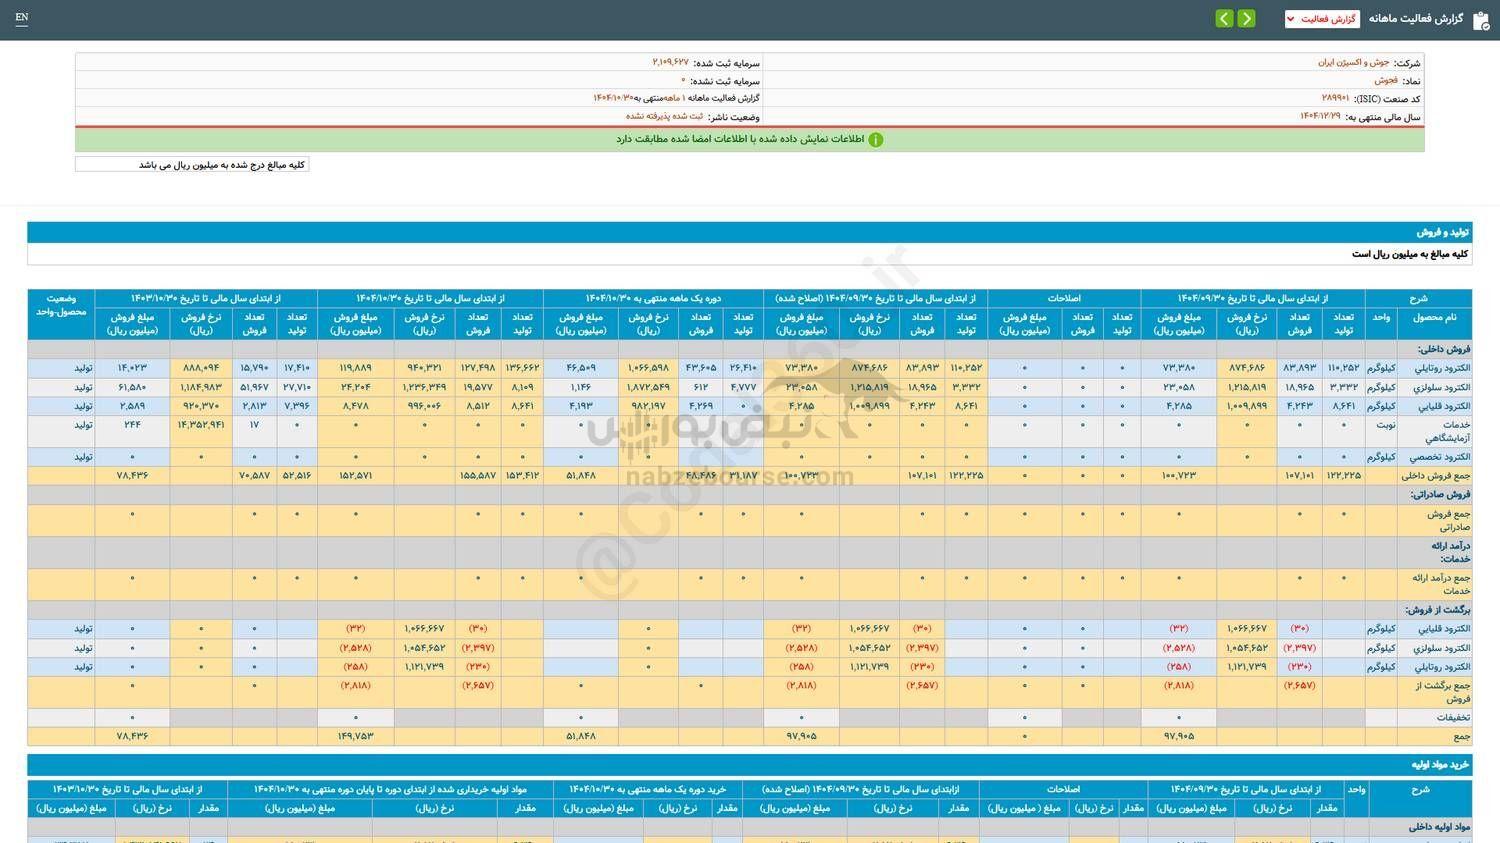1500x843 pixels.
Task: Click the وضعیت محصول-واحد column header
Action: tap(61, 305)
